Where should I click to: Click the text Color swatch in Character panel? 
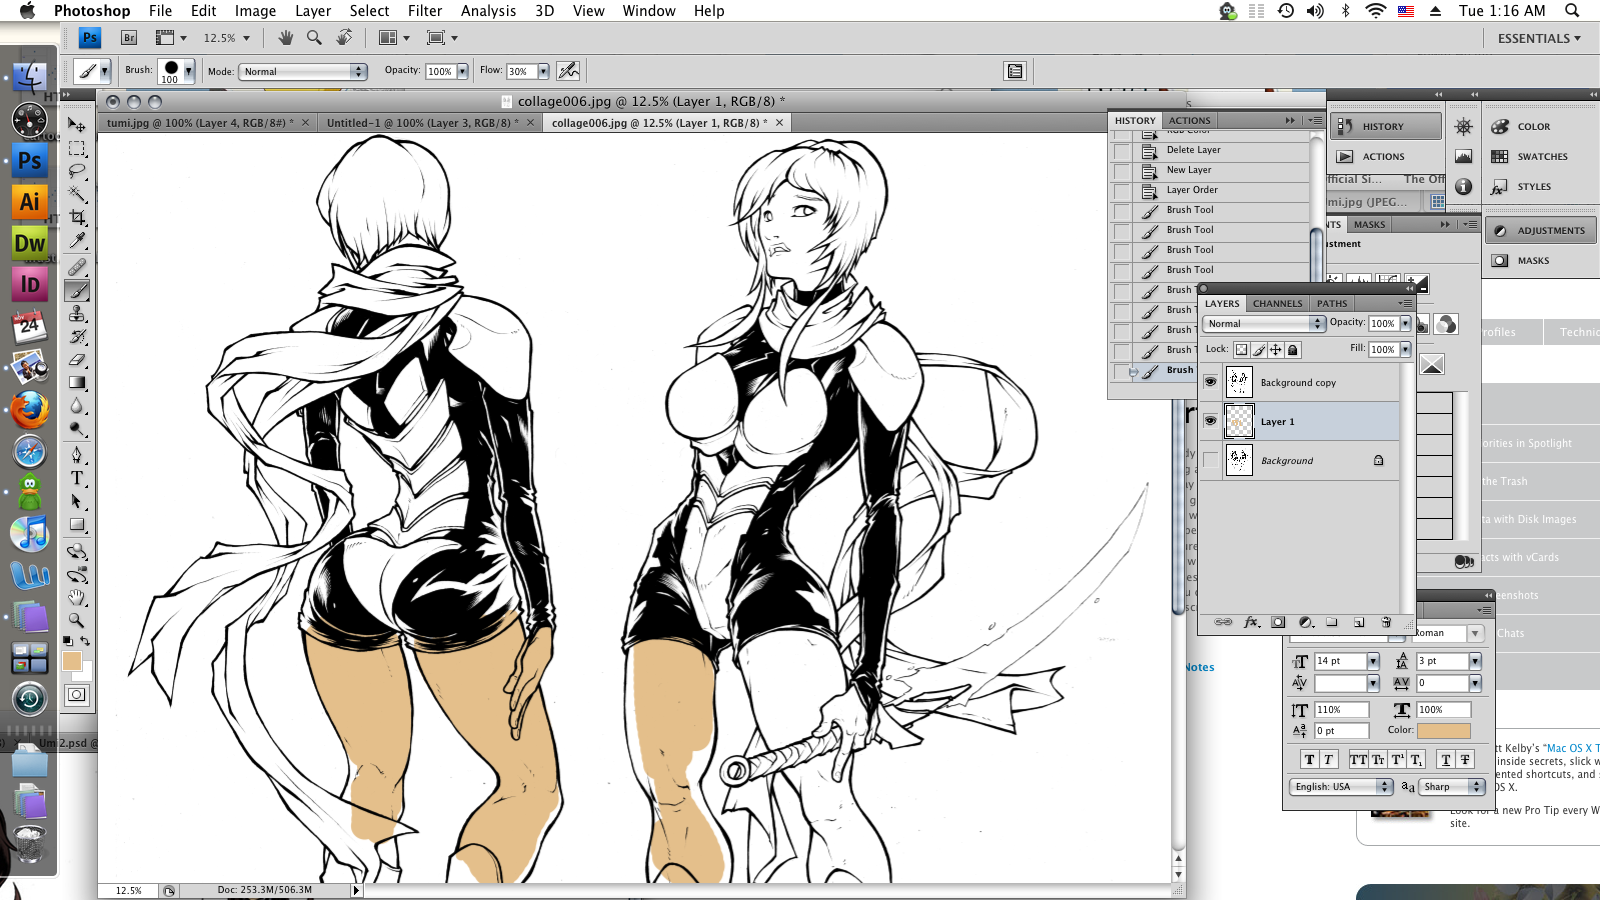click(1443, 731)
